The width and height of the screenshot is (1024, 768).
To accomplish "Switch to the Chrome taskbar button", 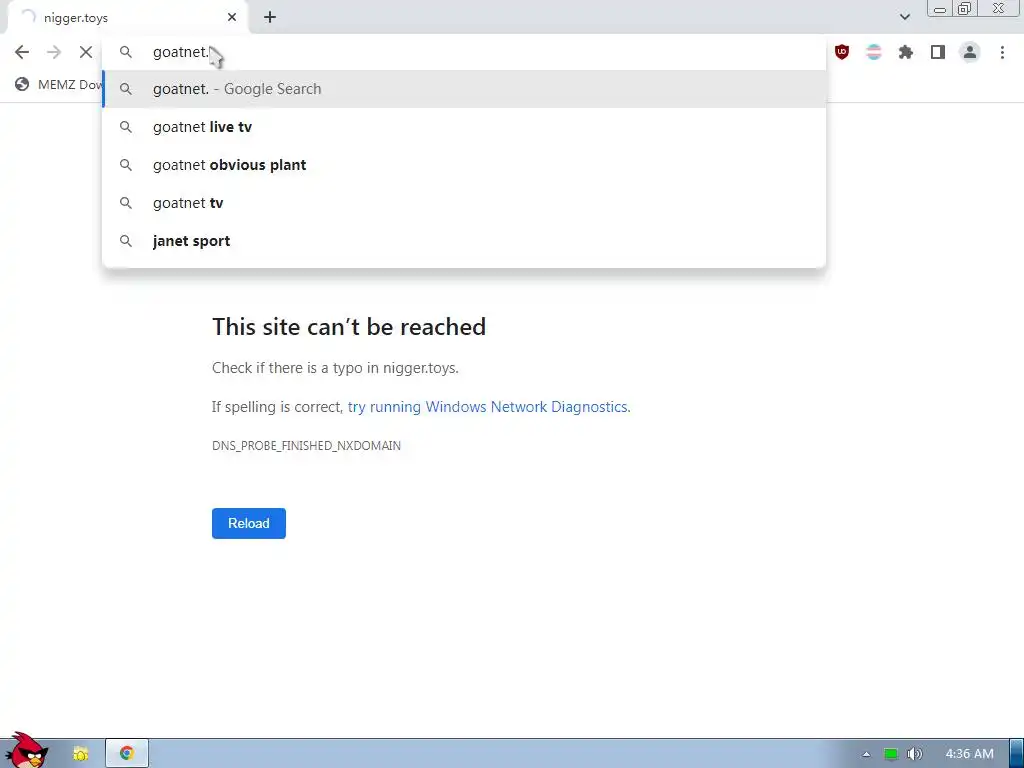I will point(127,754).
